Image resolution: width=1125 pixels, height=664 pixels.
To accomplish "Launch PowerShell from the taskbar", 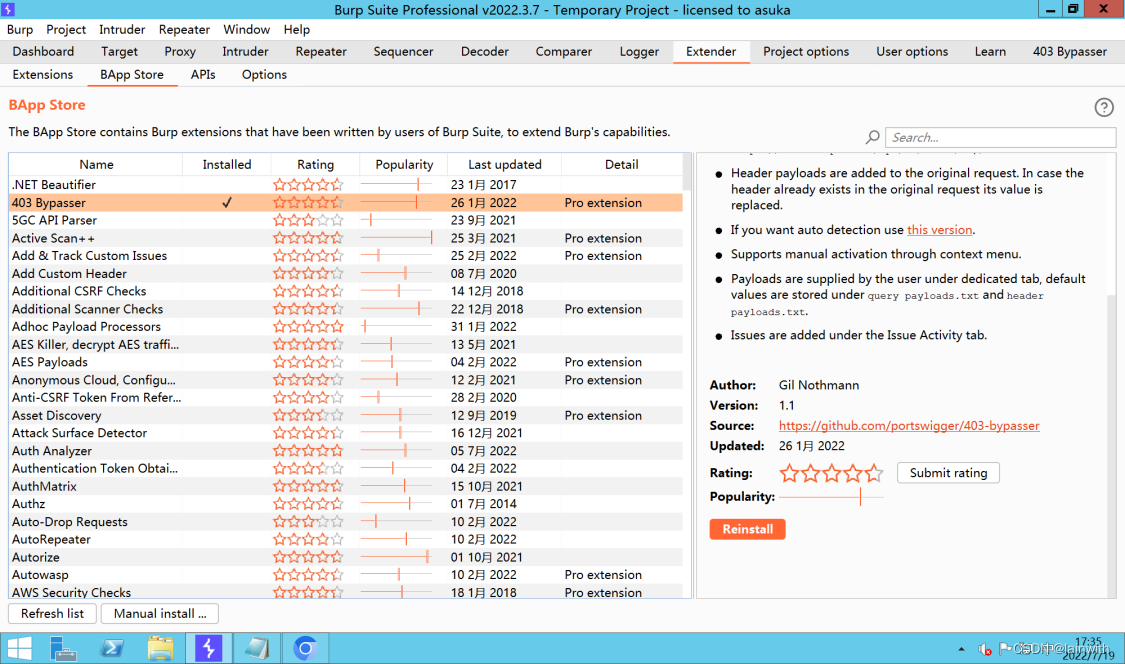I will click(x=112, y=648).
